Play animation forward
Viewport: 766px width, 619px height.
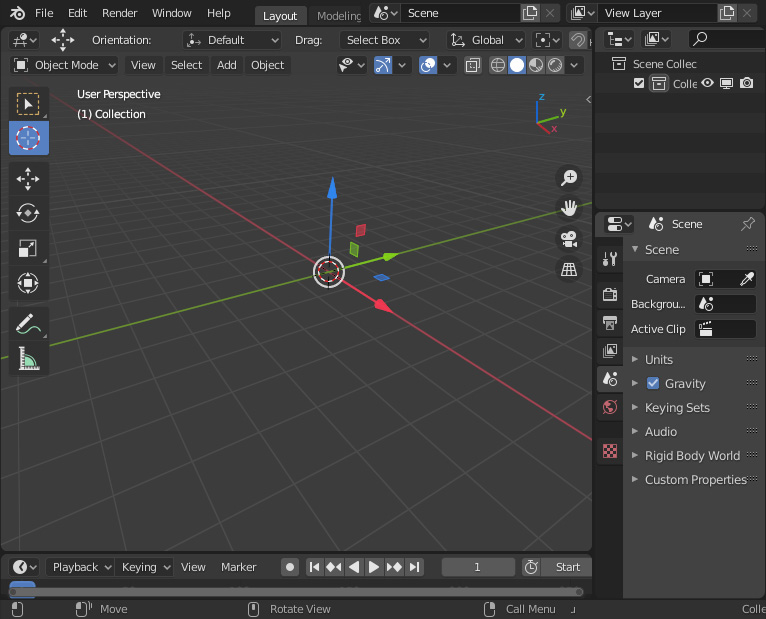pos(374,567)
